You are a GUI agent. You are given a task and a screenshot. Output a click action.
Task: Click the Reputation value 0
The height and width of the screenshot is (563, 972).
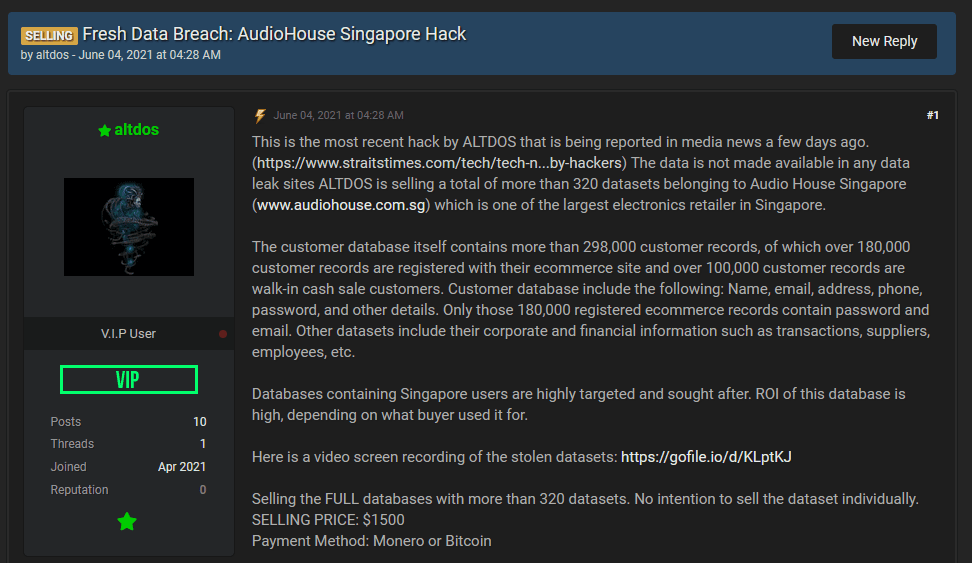pos(203,490)
